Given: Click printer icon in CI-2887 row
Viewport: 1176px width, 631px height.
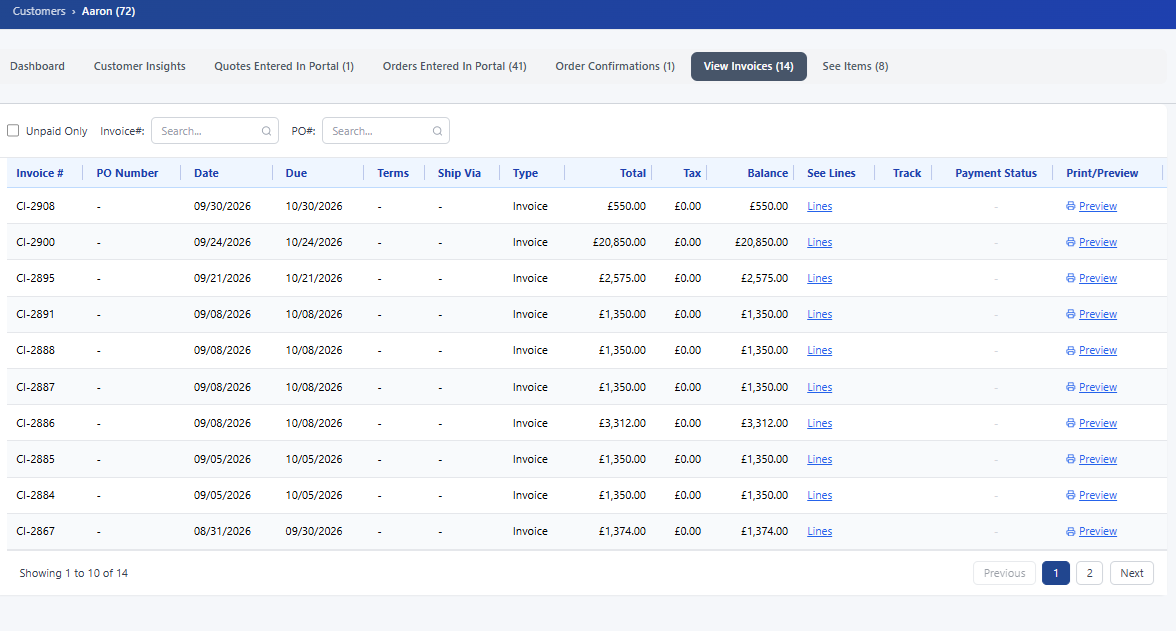Looking at the screenshot, I should [x=1070, y=386].
